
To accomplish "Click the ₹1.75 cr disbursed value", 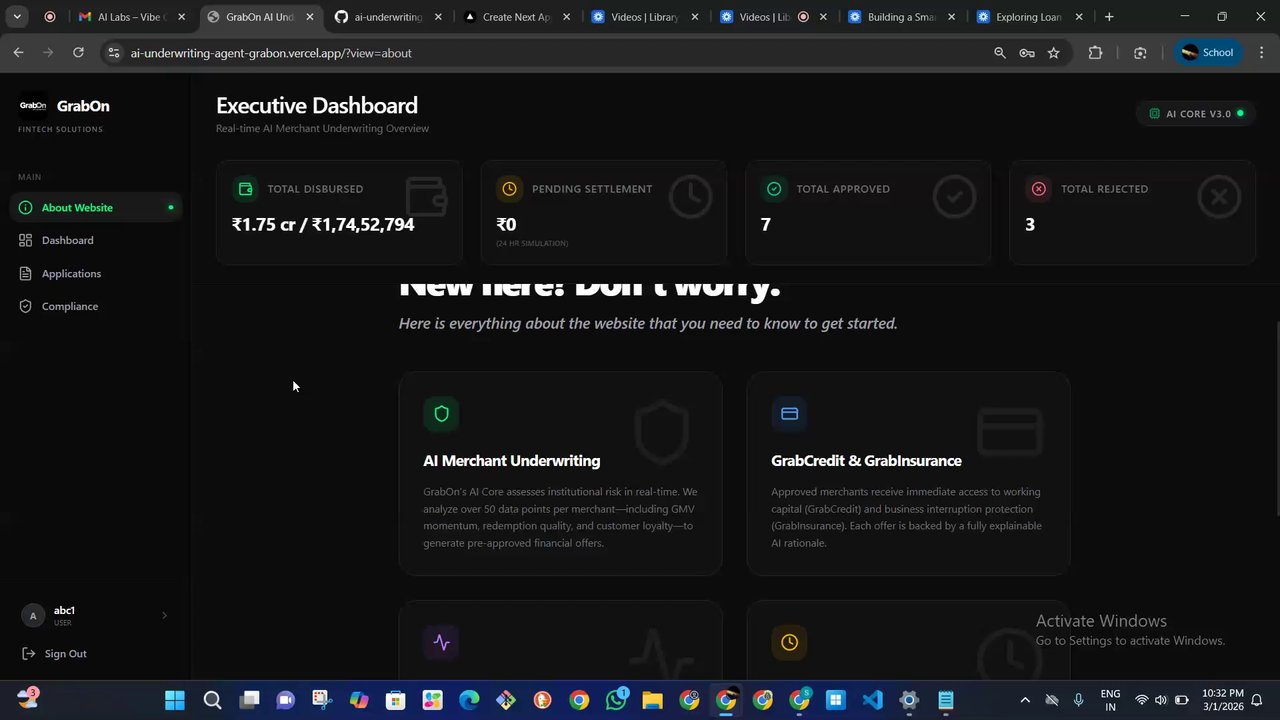I will (x=323, y=225).
